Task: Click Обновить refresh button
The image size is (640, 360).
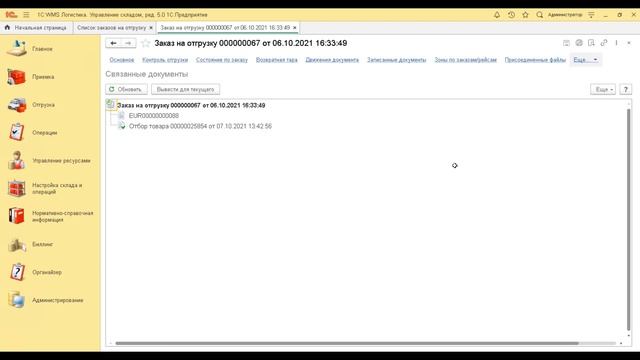Action: (127, 89)
